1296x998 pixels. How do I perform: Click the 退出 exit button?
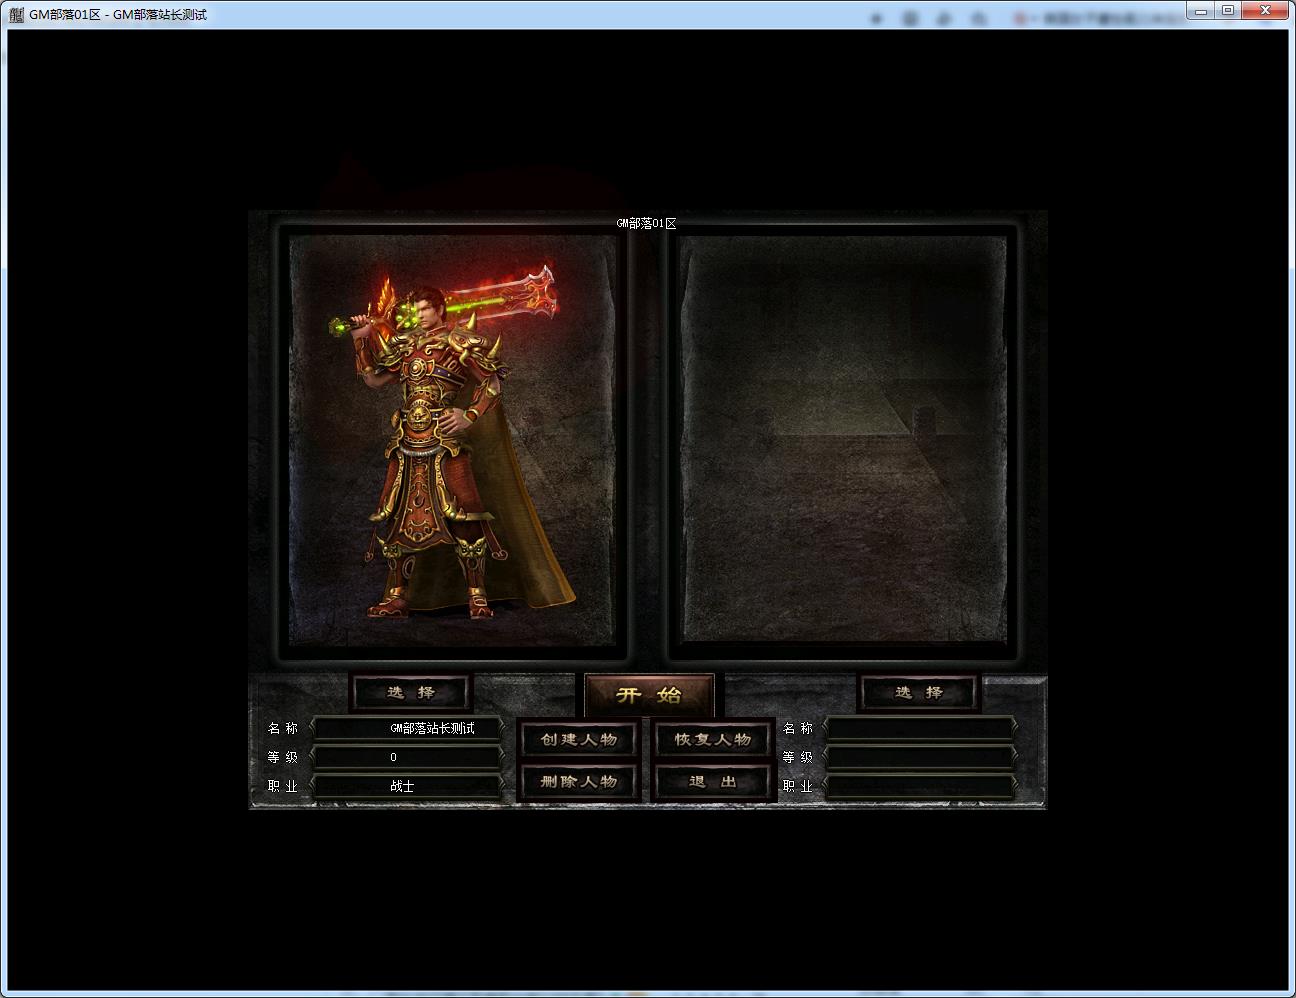pyautogui.click(x=713, y=782)
